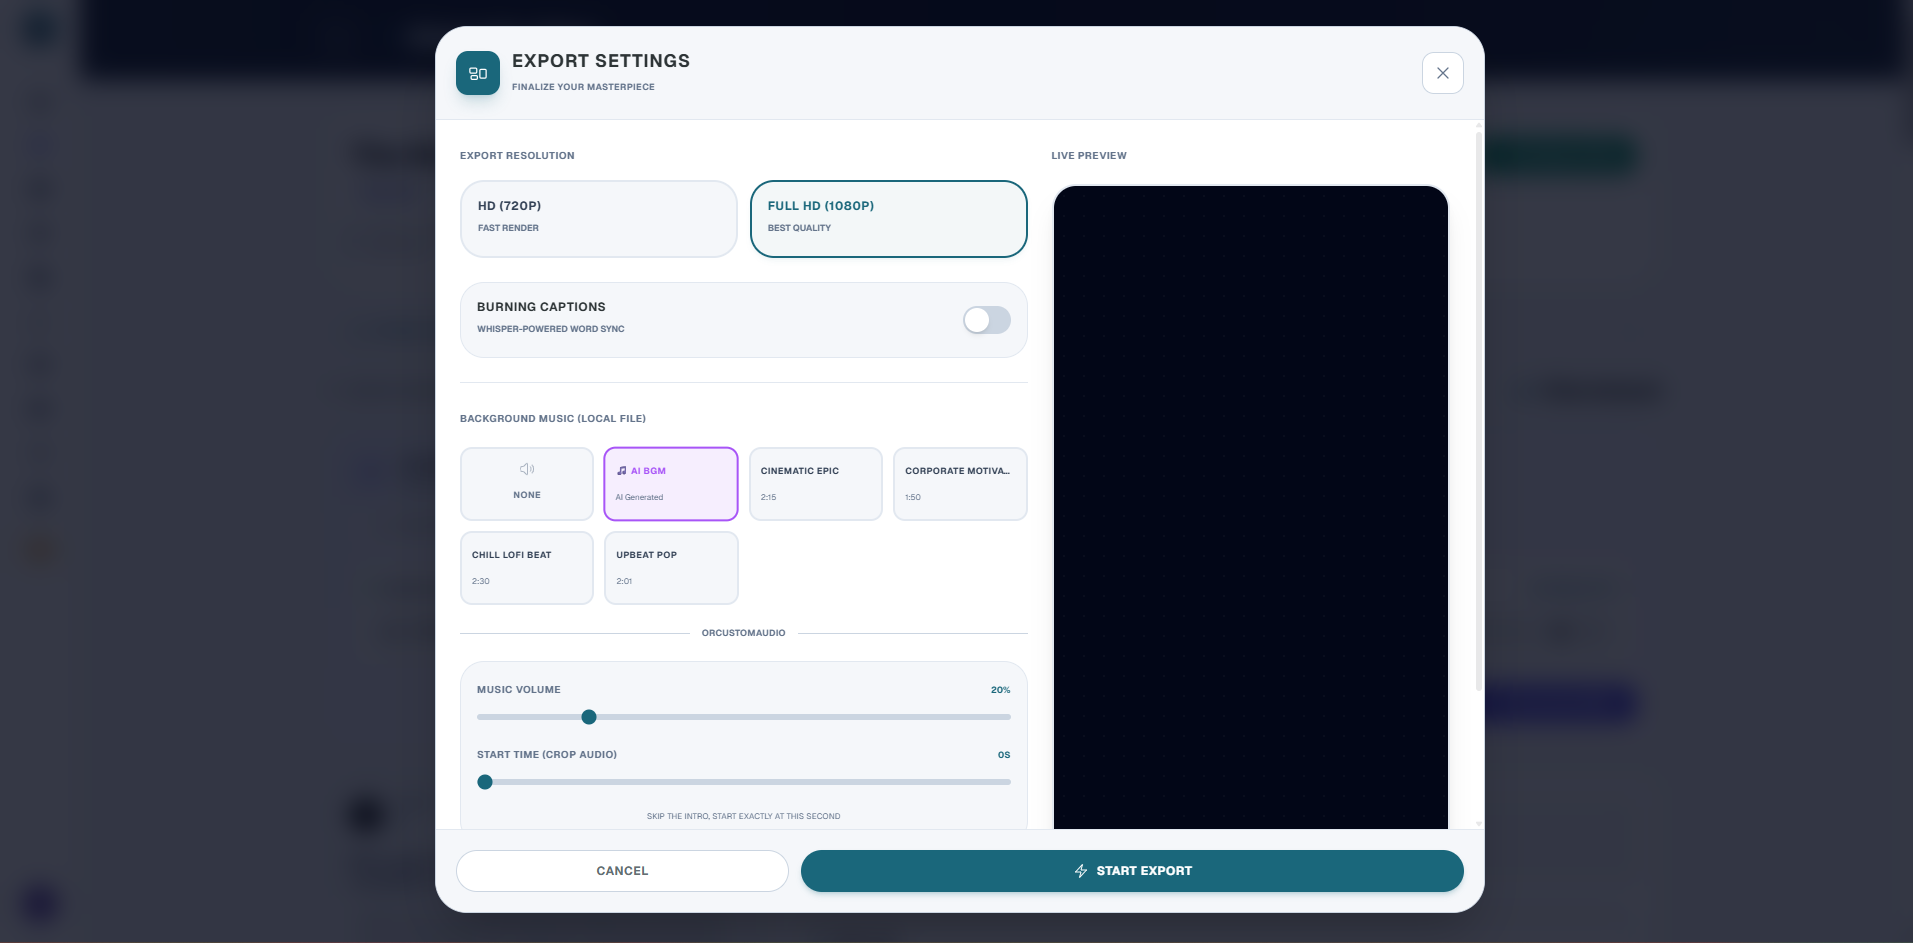Click the Export Resolution heading
This screenshot has width=1913, height=943.
[517, 156]
